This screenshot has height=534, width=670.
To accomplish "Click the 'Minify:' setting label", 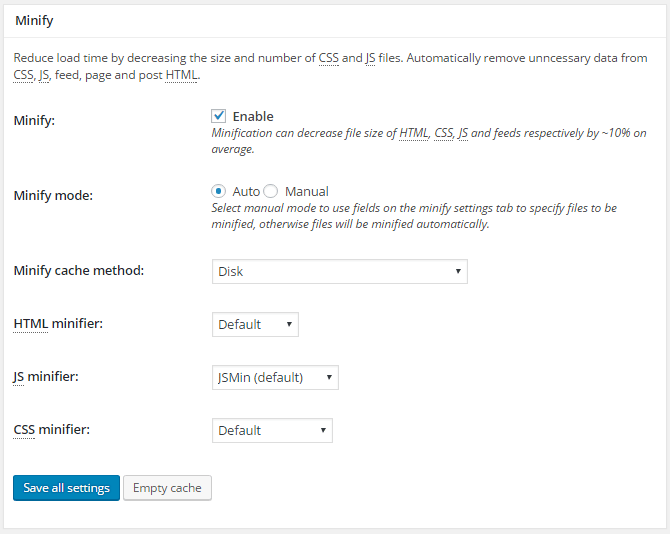I will [34, 120].
